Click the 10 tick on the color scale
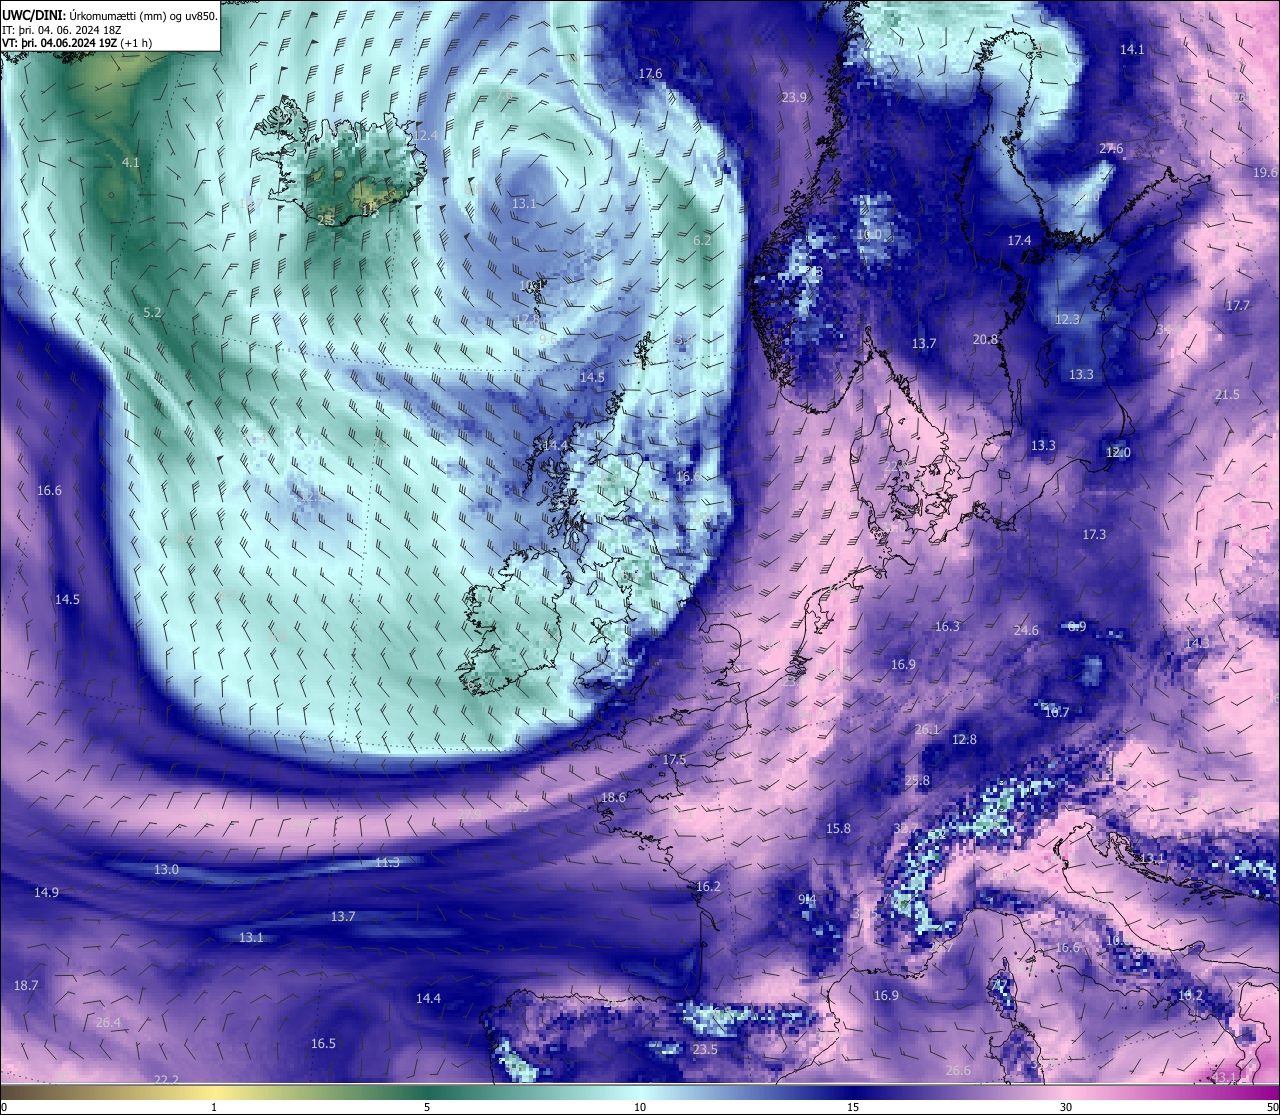 (x=640, y=1107)
